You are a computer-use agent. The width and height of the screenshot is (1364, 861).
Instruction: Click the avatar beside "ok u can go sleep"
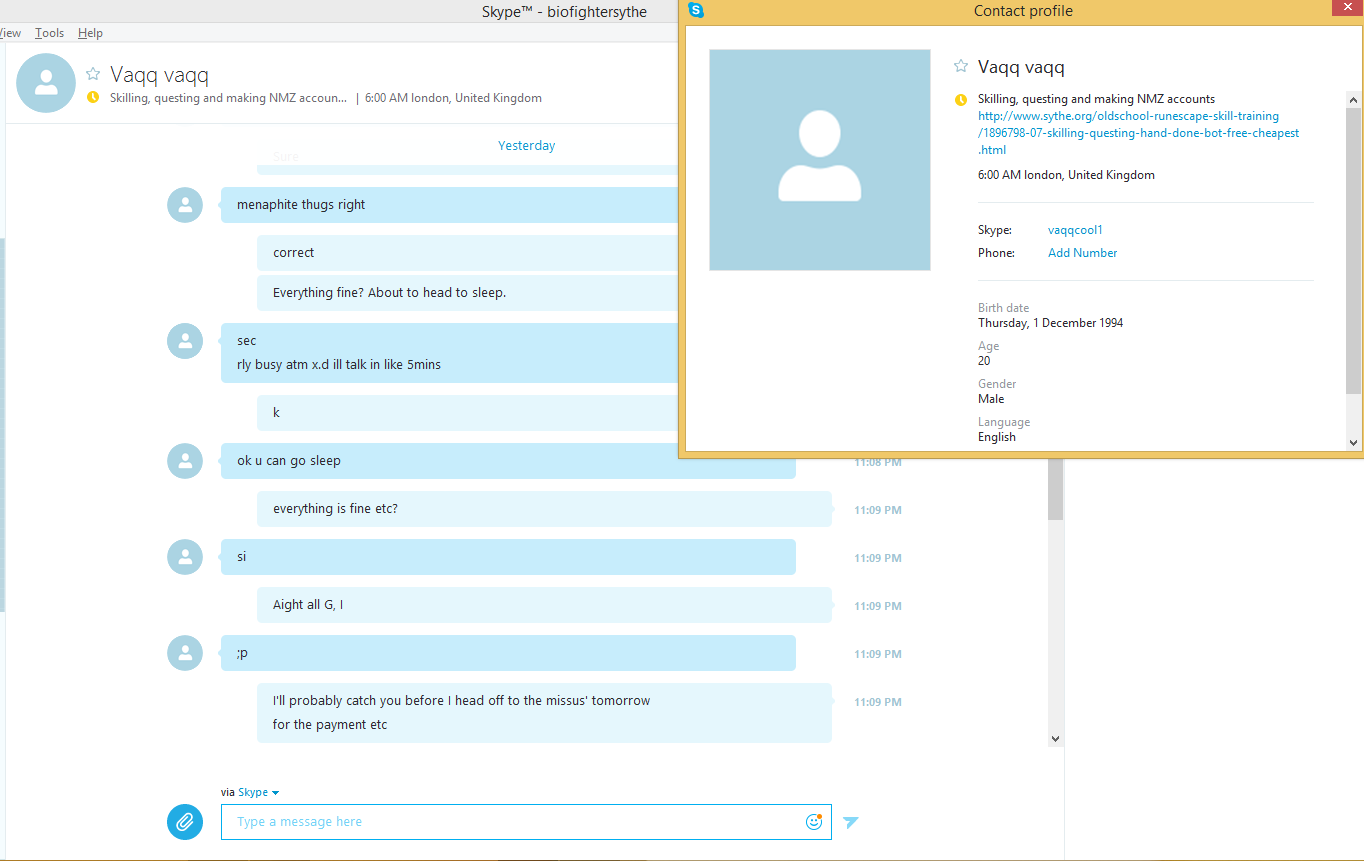pyautogui.click(x=185, y=461)
